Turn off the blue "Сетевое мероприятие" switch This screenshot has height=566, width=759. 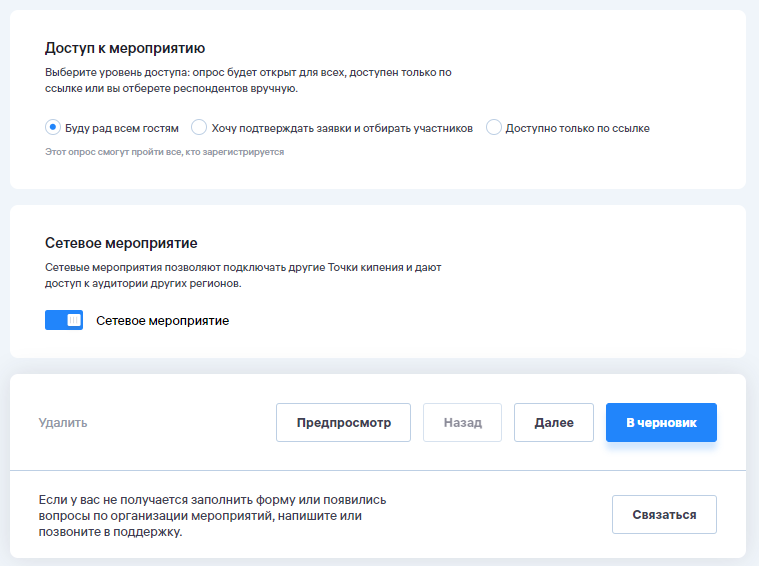click(x=64, y=320)
